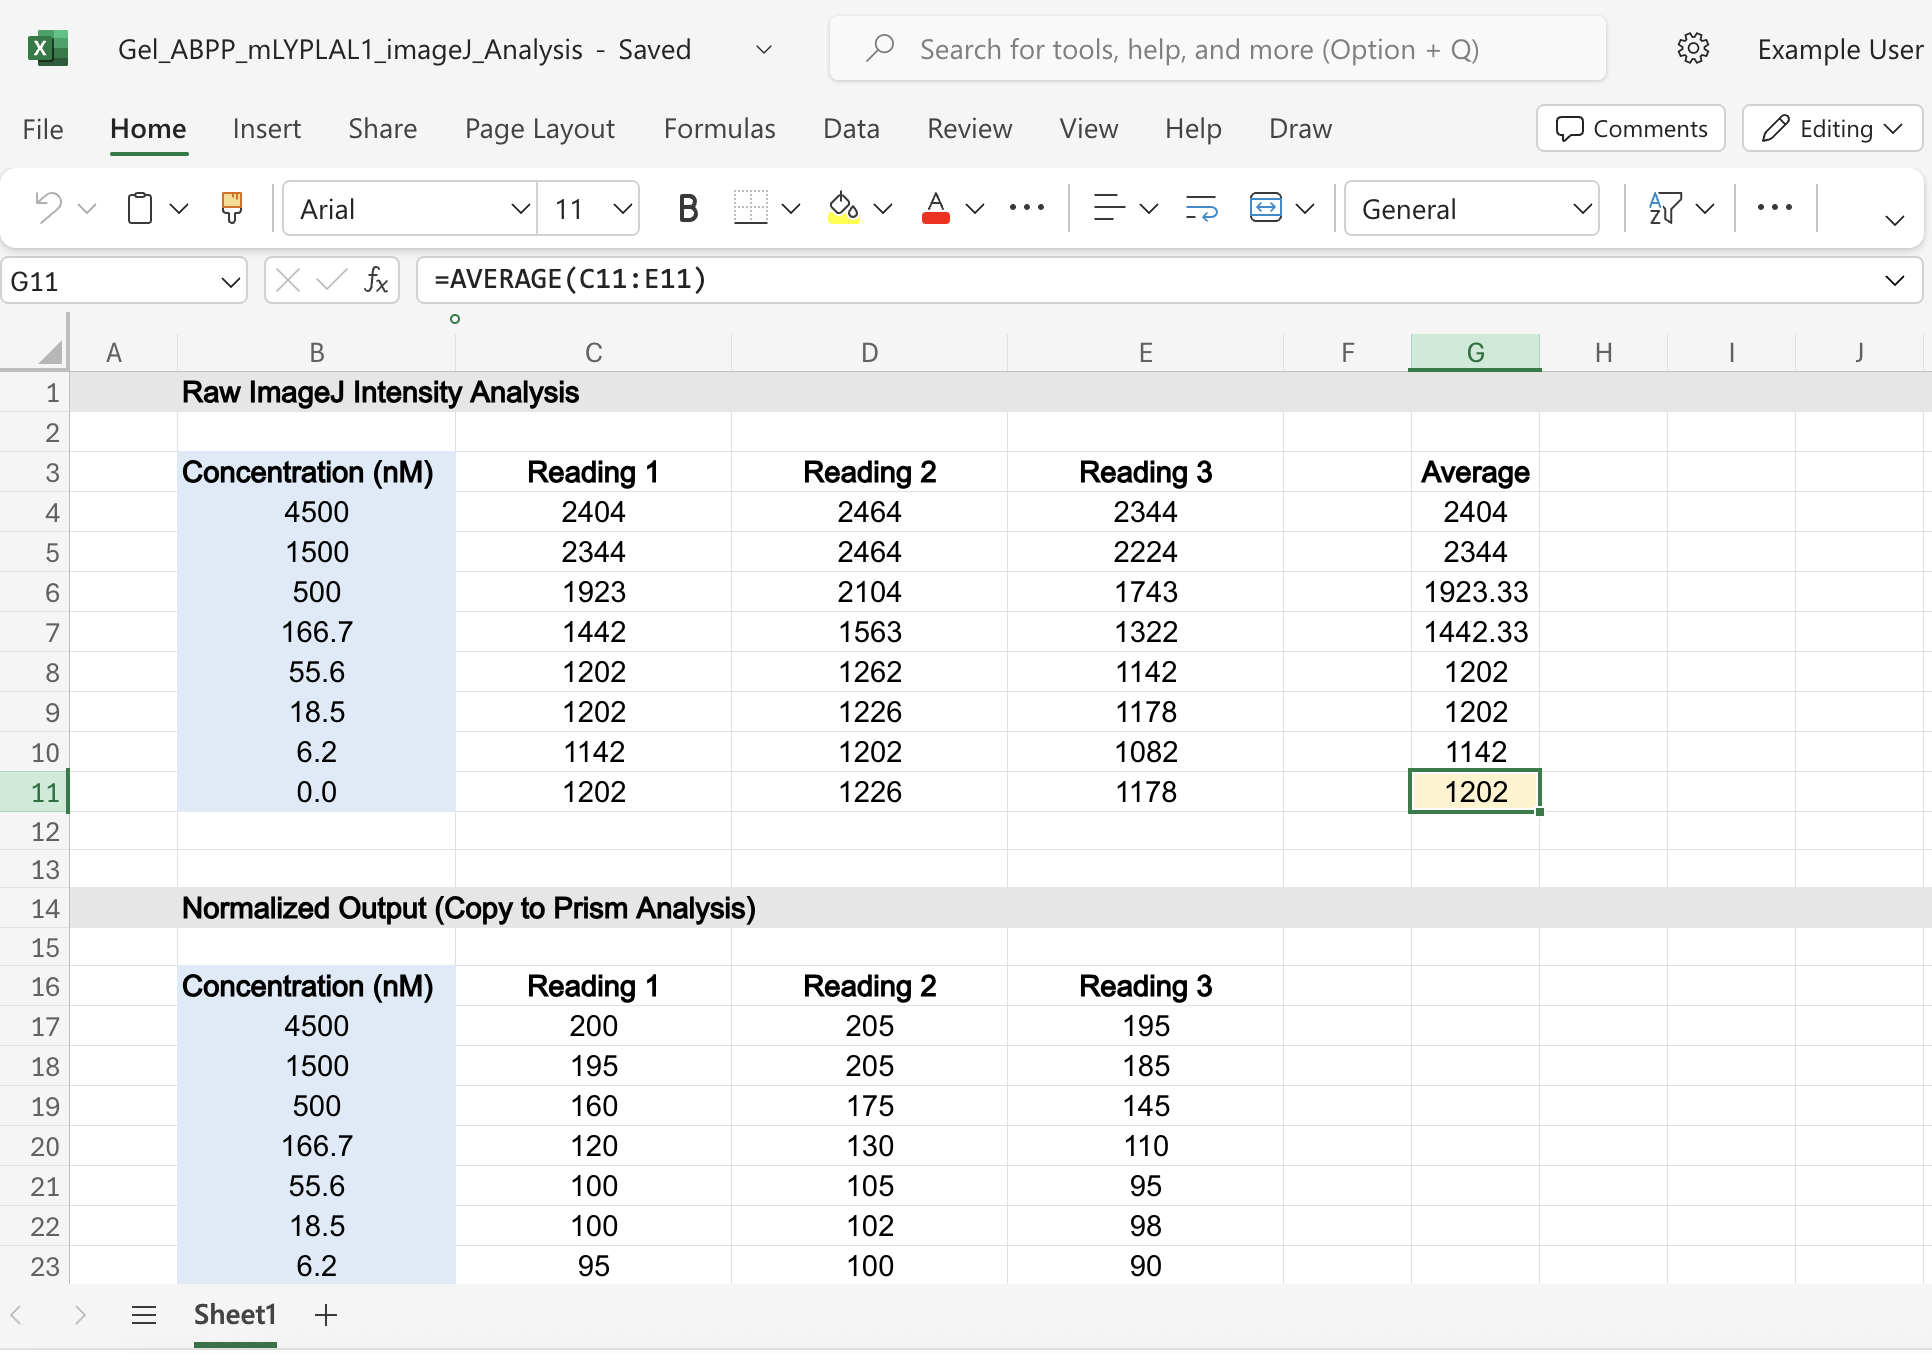
Task: Apply the yellow Fill Color
Action: (845, 207)
